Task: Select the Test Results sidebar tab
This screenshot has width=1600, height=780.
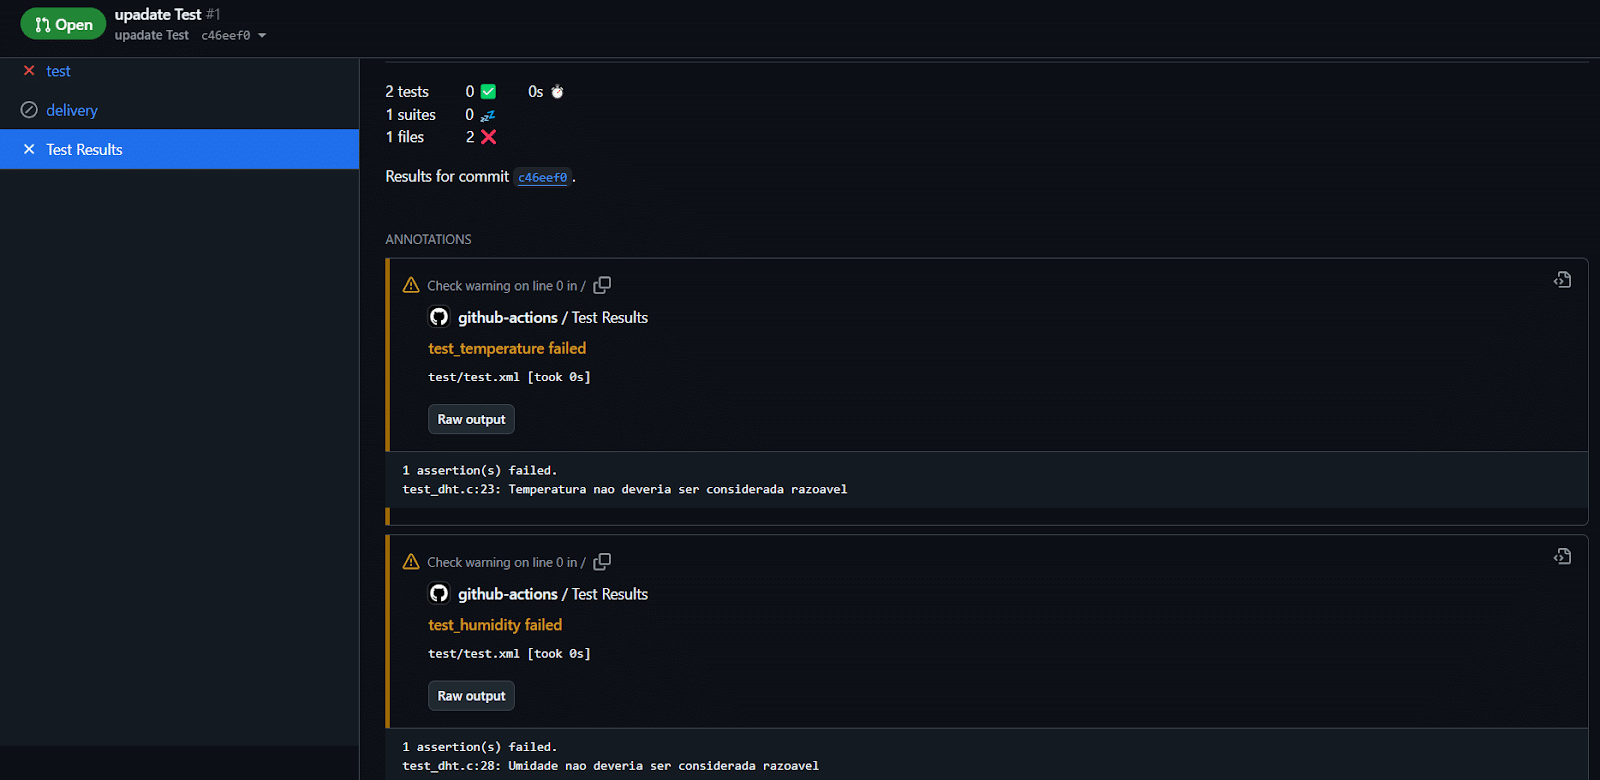Action: click(x=84, y=150)
